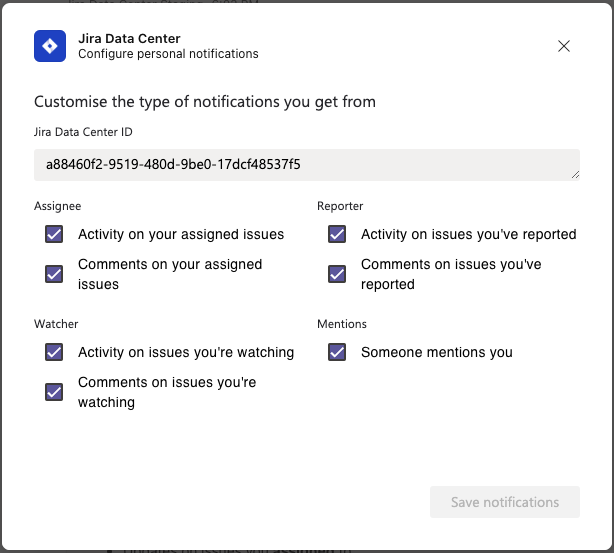
Task: Uncheck Activity on your assigned issues
Action: pos(54,234)
